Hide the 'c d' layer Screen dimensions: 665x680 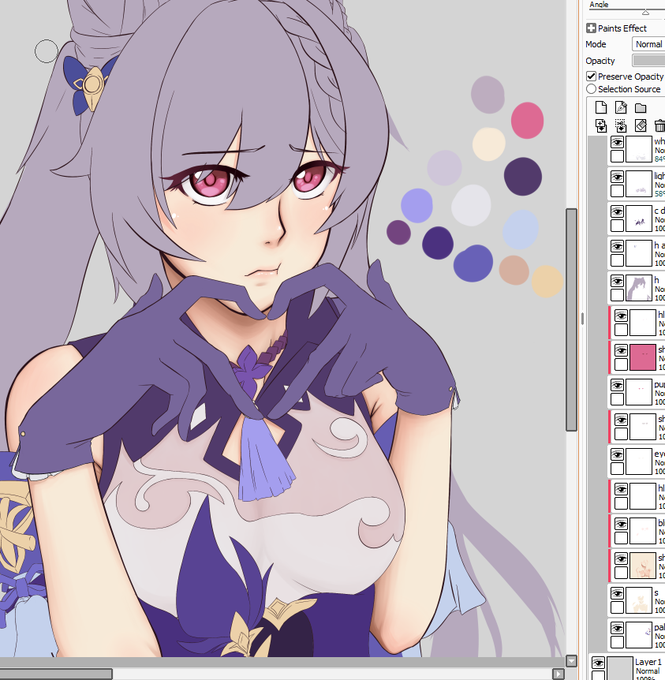[x=617, y=212]
